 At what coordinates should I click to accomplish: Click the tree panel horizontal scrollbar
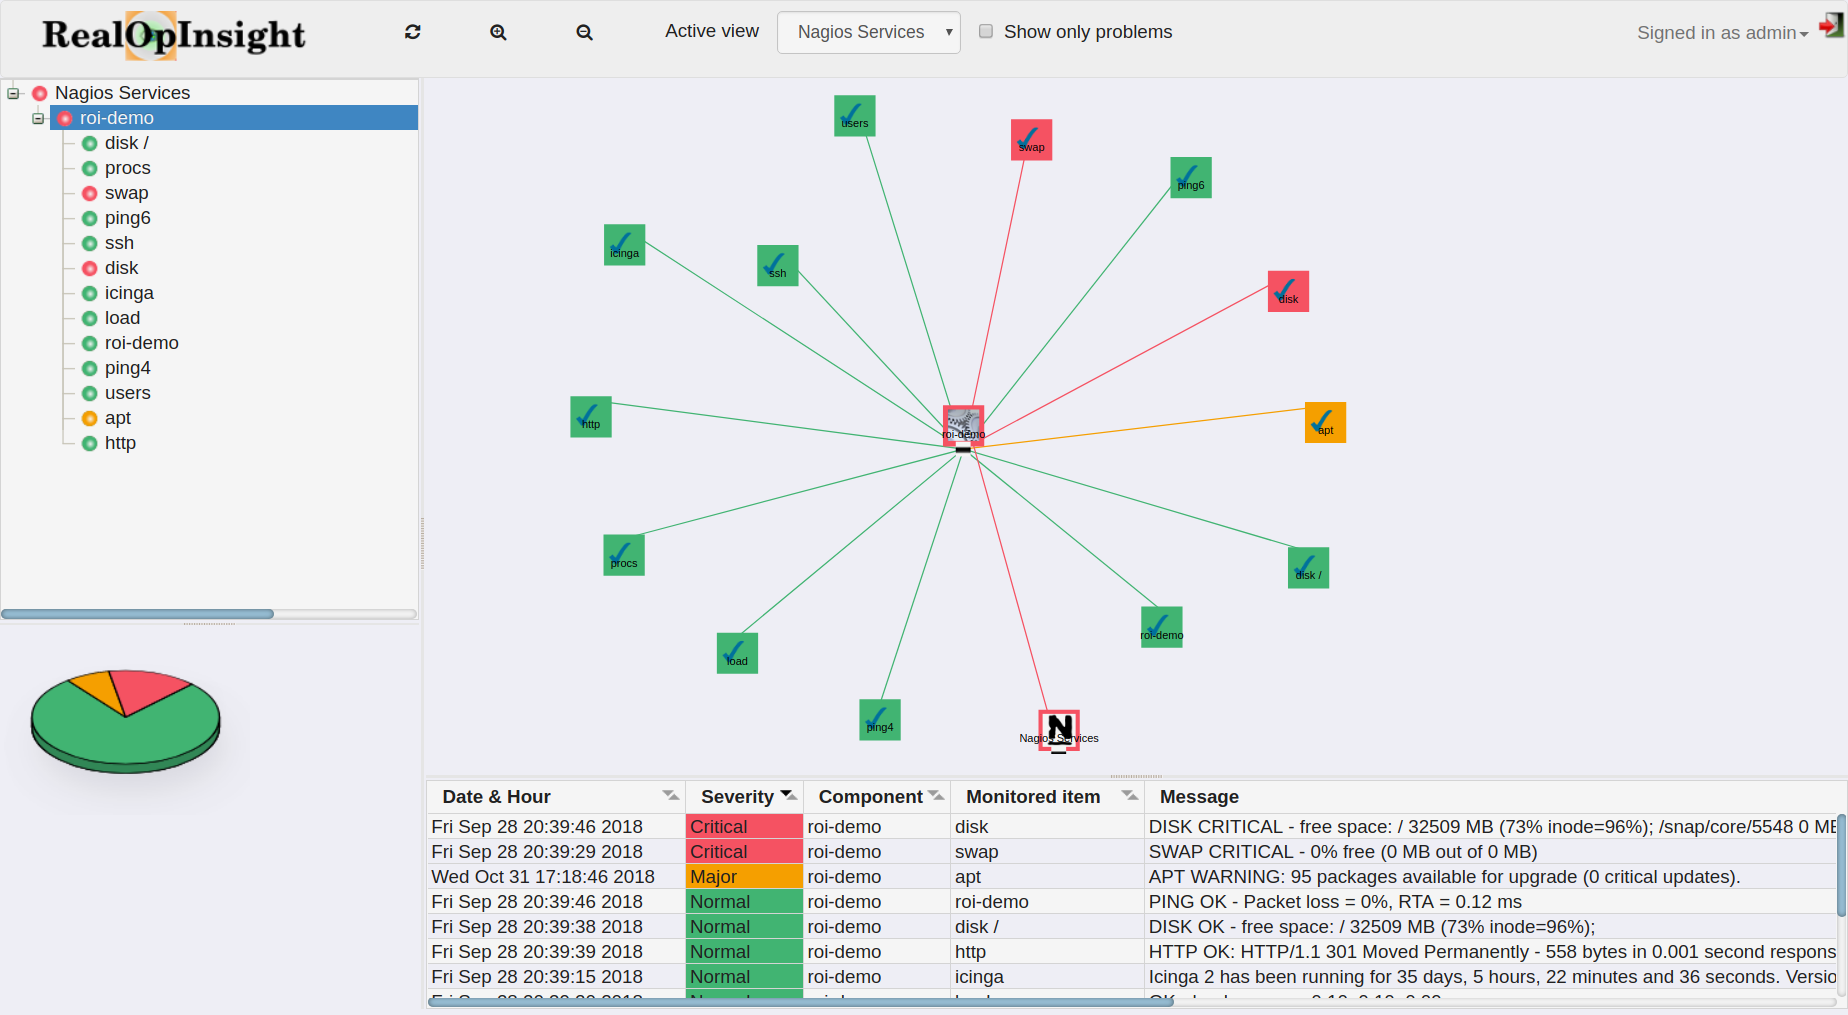point(137,614)
